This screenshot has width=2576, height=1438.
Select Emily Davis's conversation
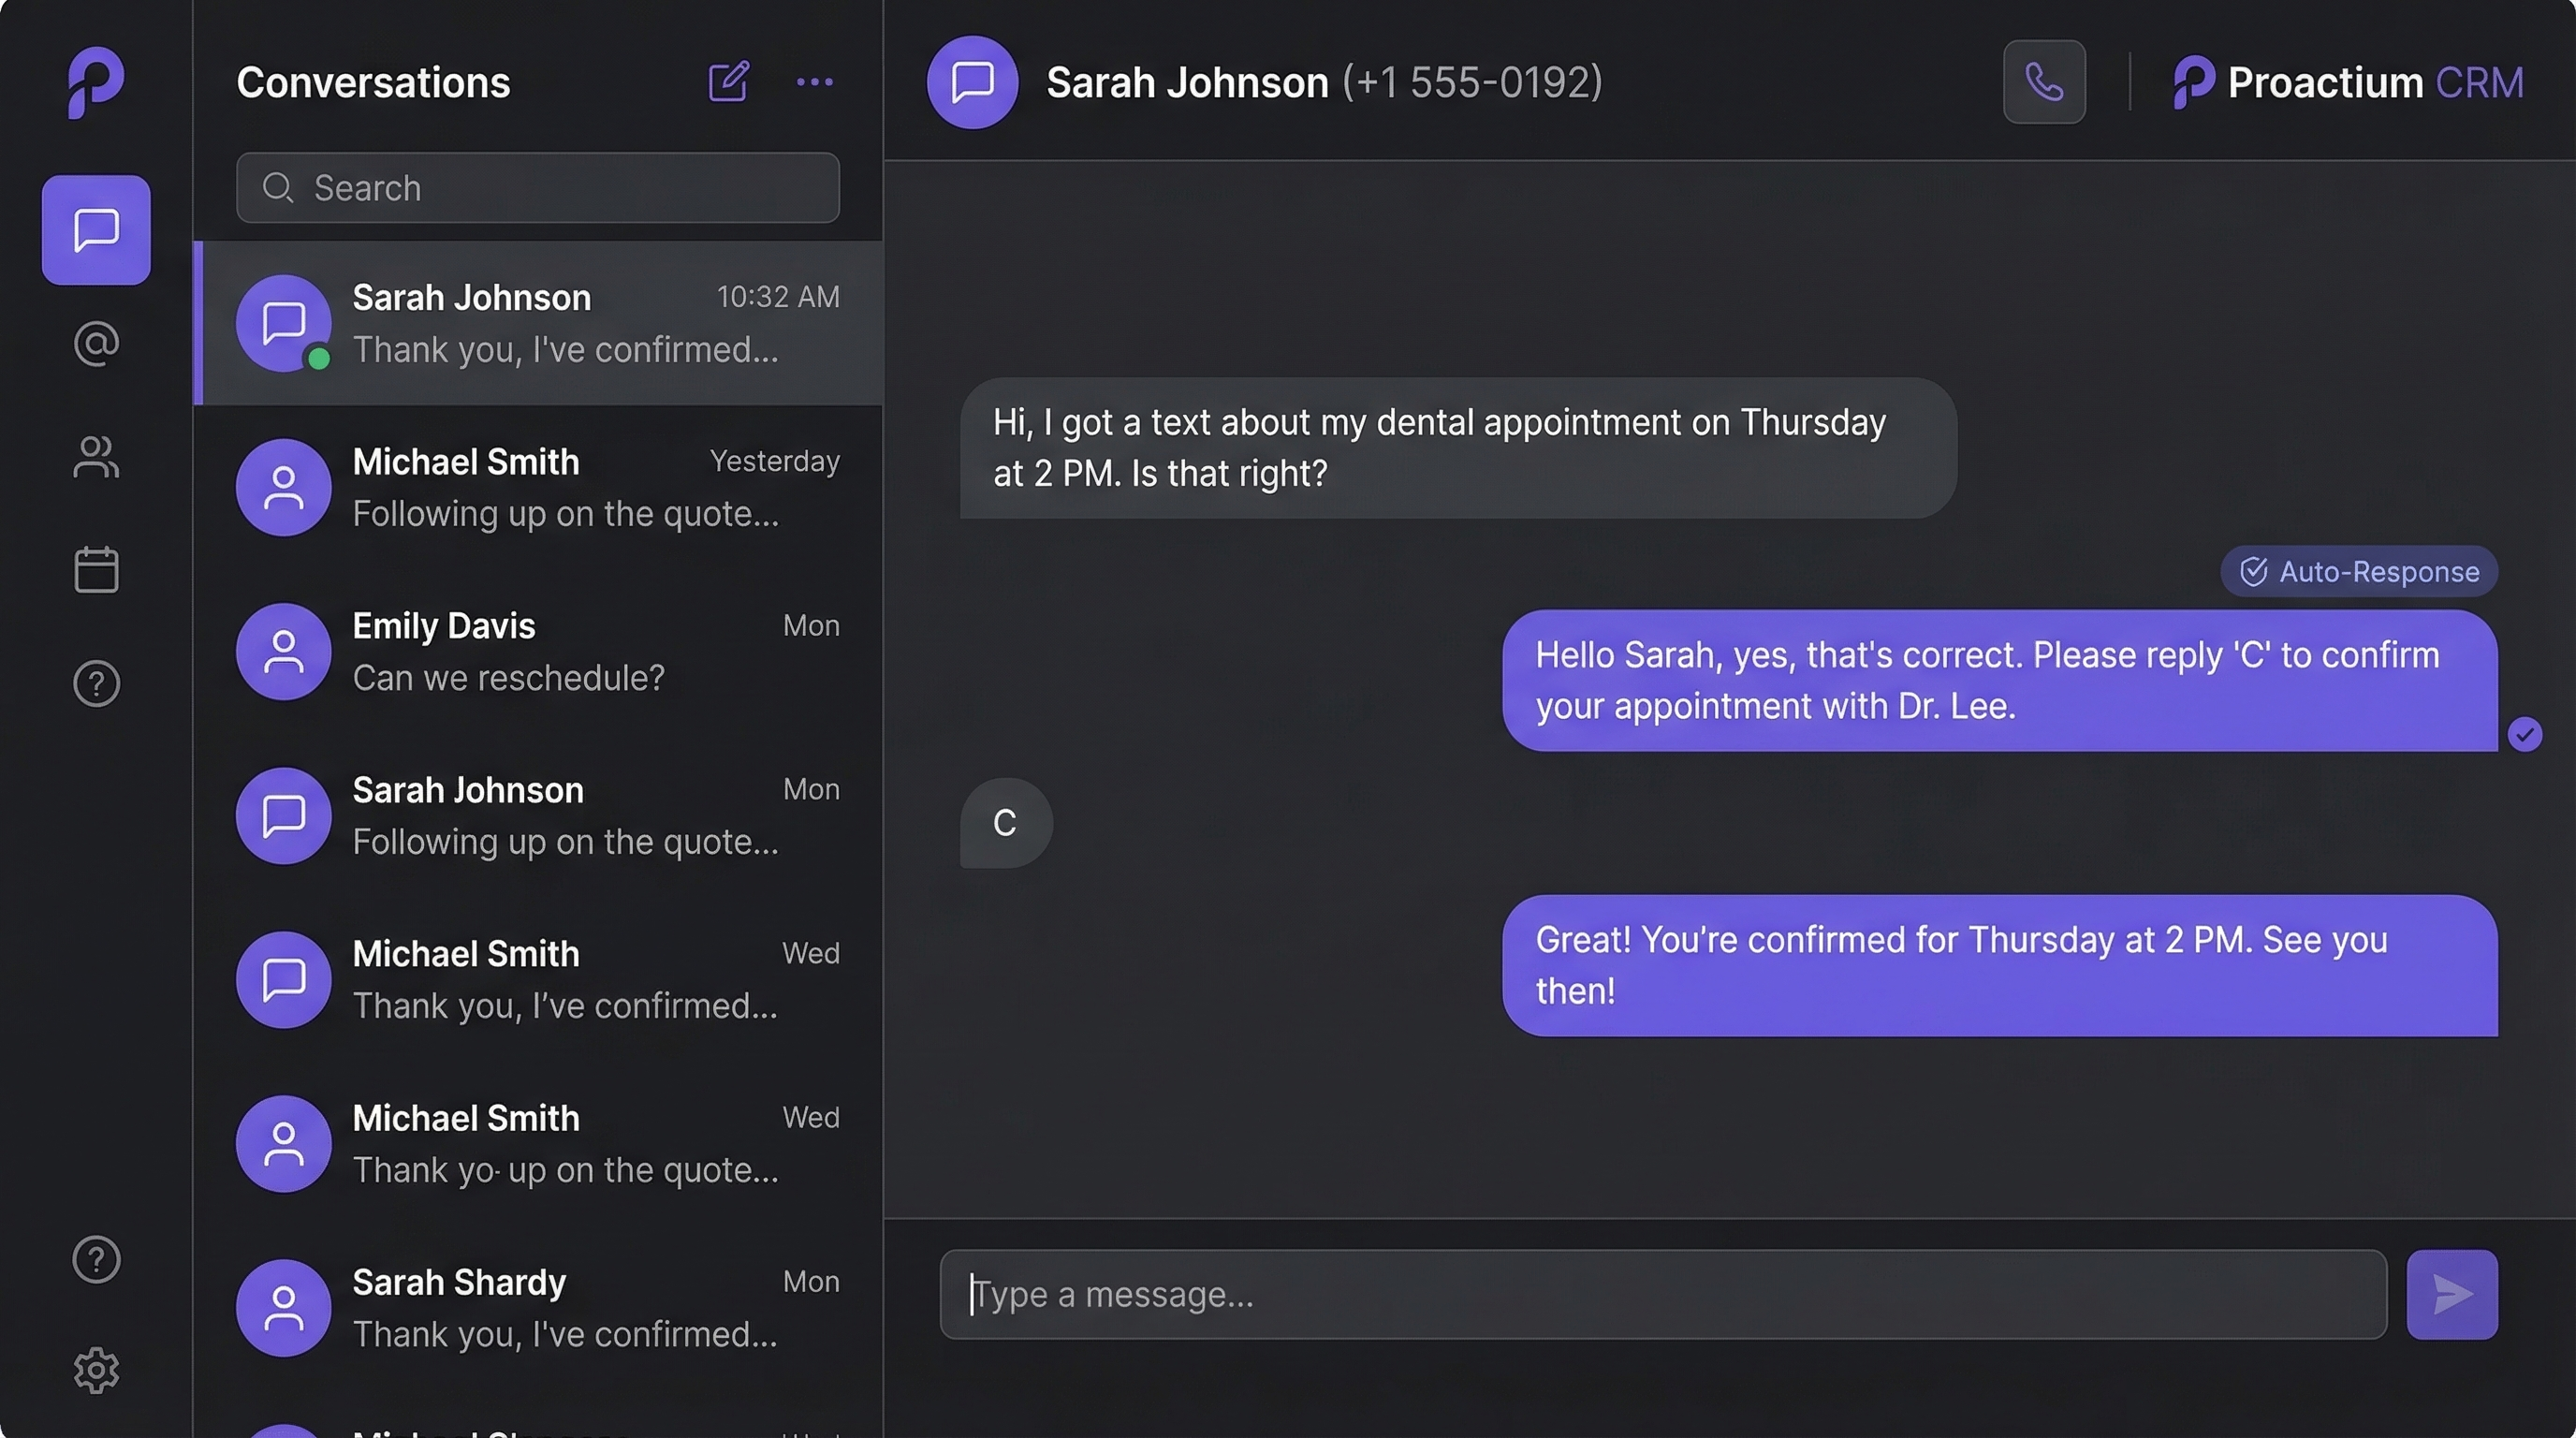[540, 650]
